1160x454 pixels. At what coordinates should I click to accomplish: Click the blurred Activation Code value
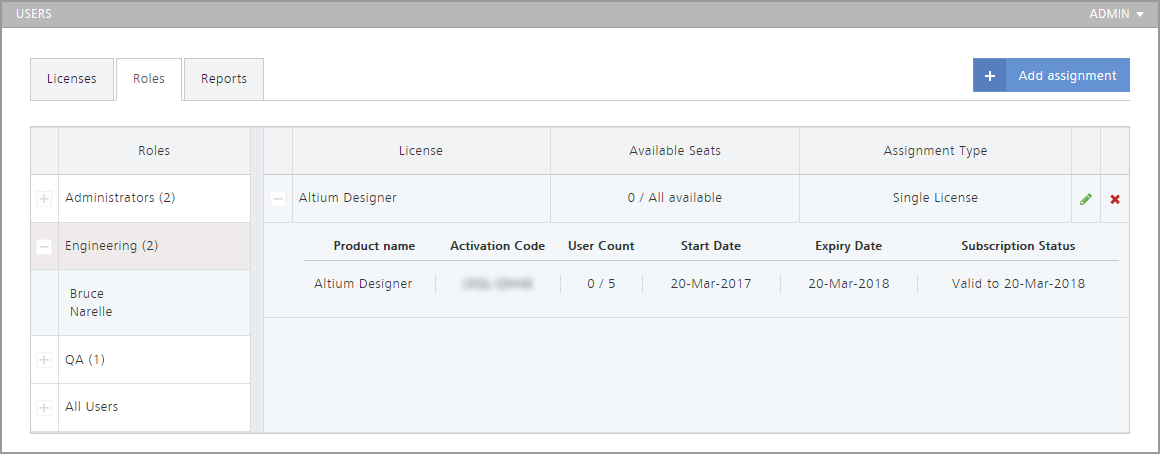[497, 284]
